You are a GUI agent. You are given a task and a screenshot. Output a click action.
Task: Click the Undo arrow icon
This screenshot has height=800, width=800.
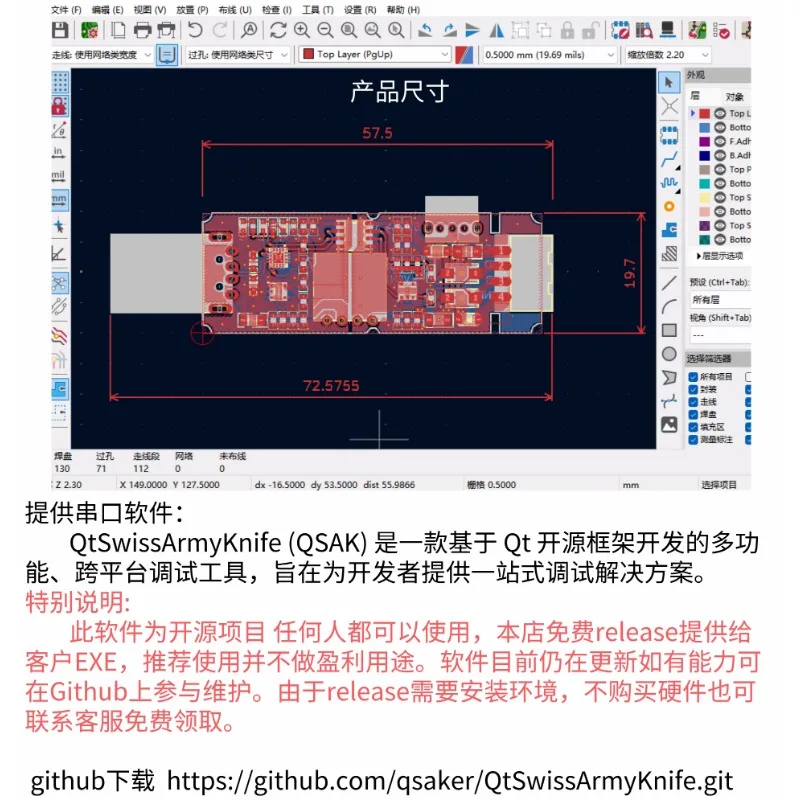(195, 30)
